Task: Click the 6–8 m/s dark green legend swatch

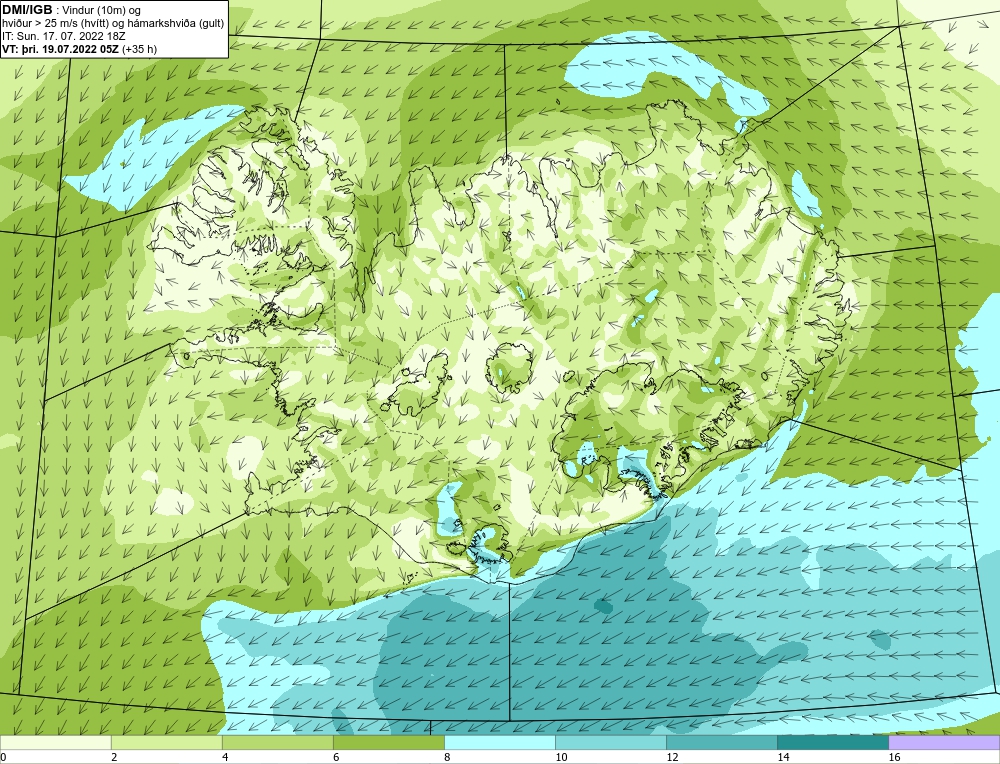Action: pos(388,743)
